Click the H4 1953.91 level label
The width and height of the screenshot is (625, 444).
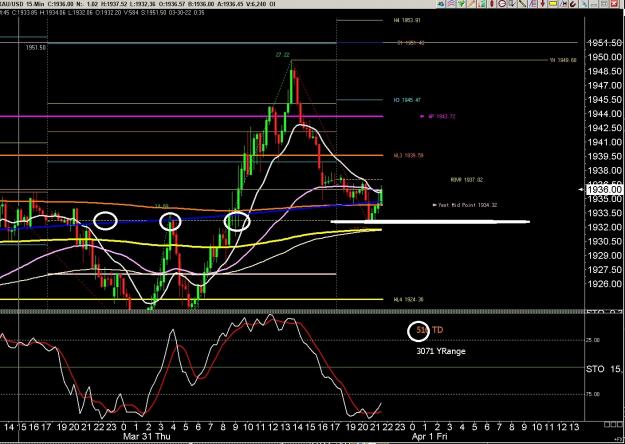[407, 20]
